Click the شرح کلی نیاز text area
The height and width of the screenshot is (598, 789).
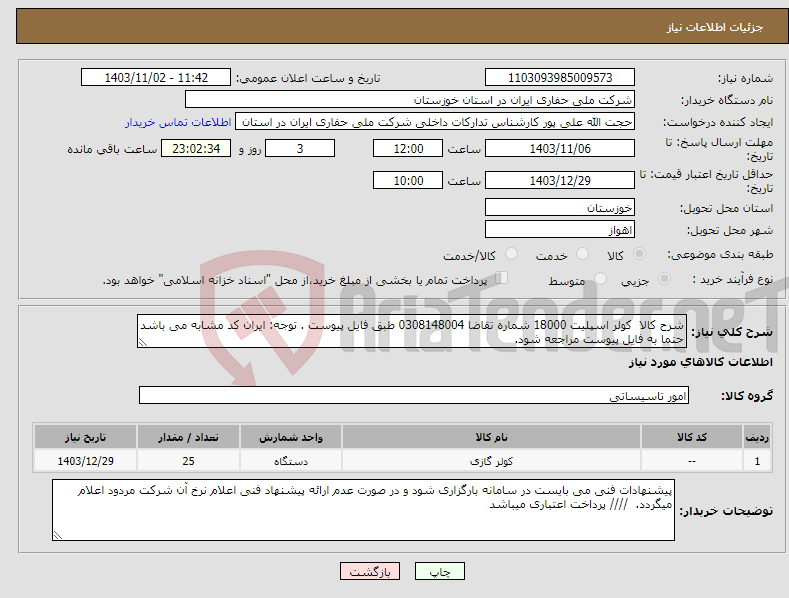click(x=412, y=331)
